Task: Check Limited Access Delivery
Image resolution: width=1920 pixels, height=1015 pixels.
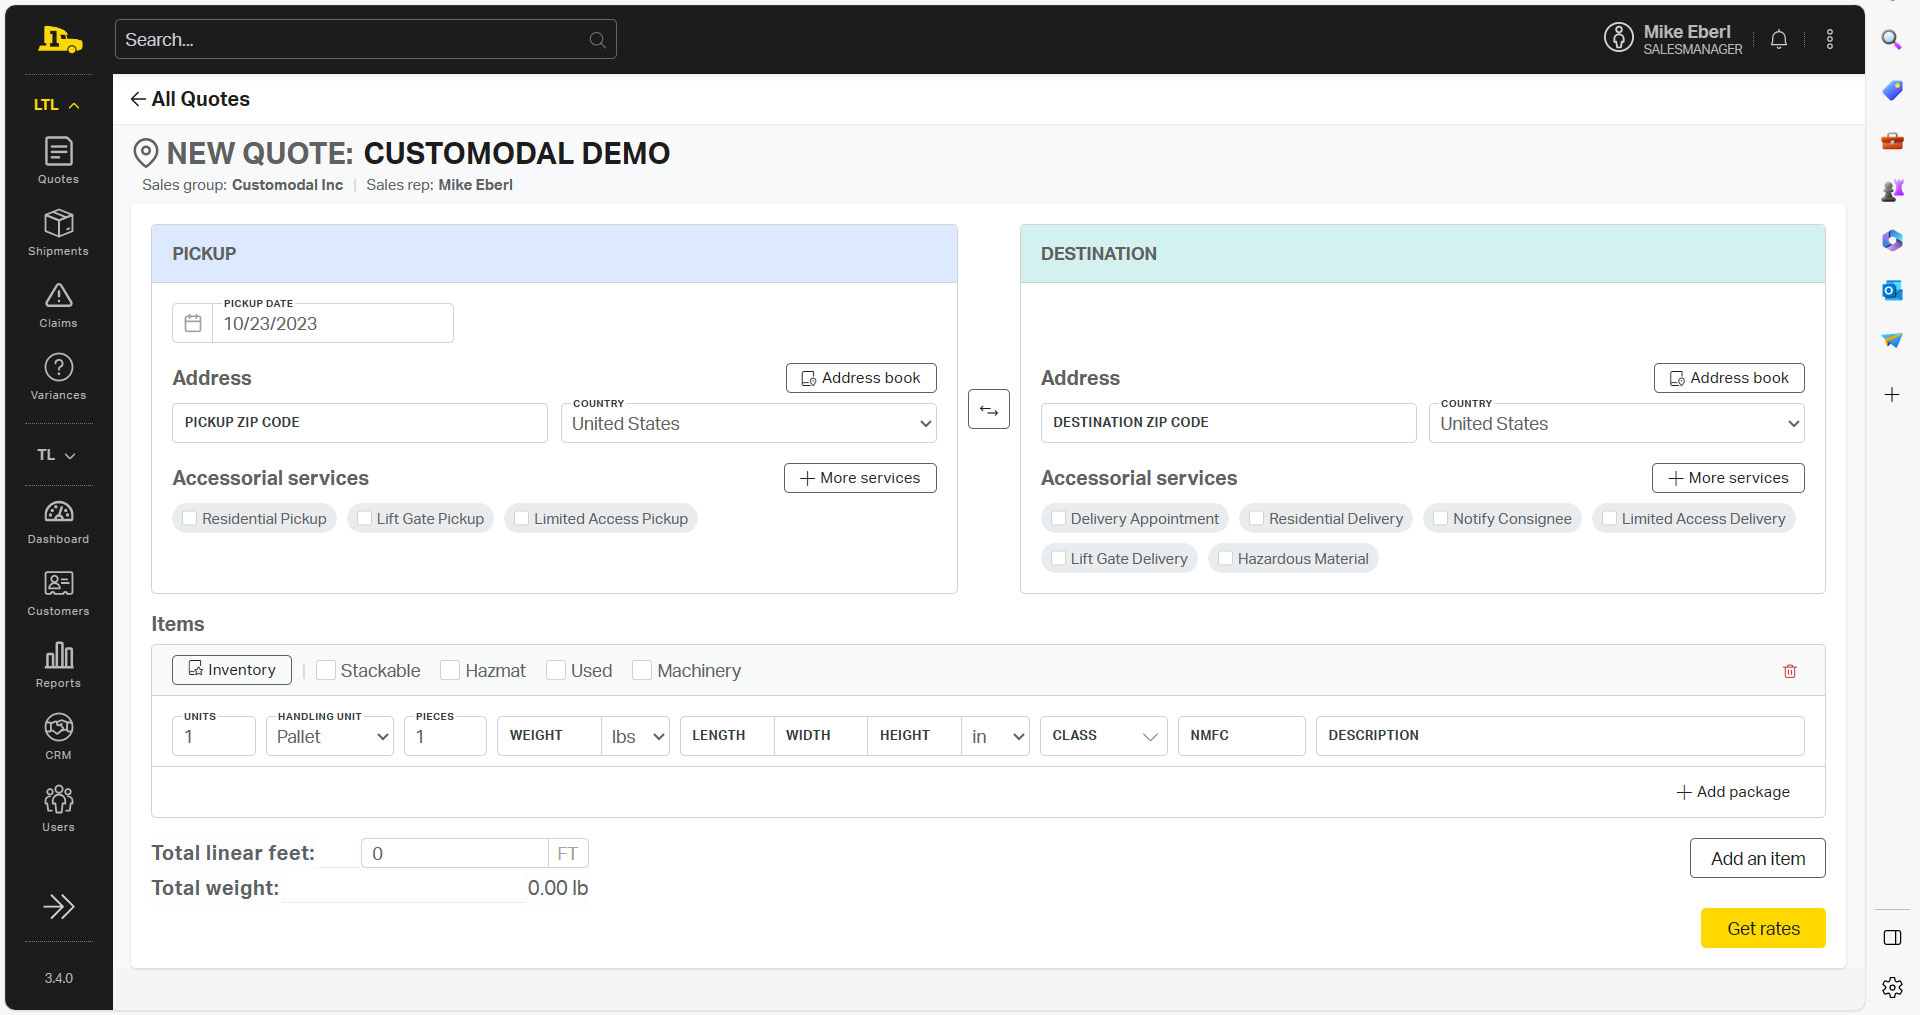Action: (x=1610, y=518)
